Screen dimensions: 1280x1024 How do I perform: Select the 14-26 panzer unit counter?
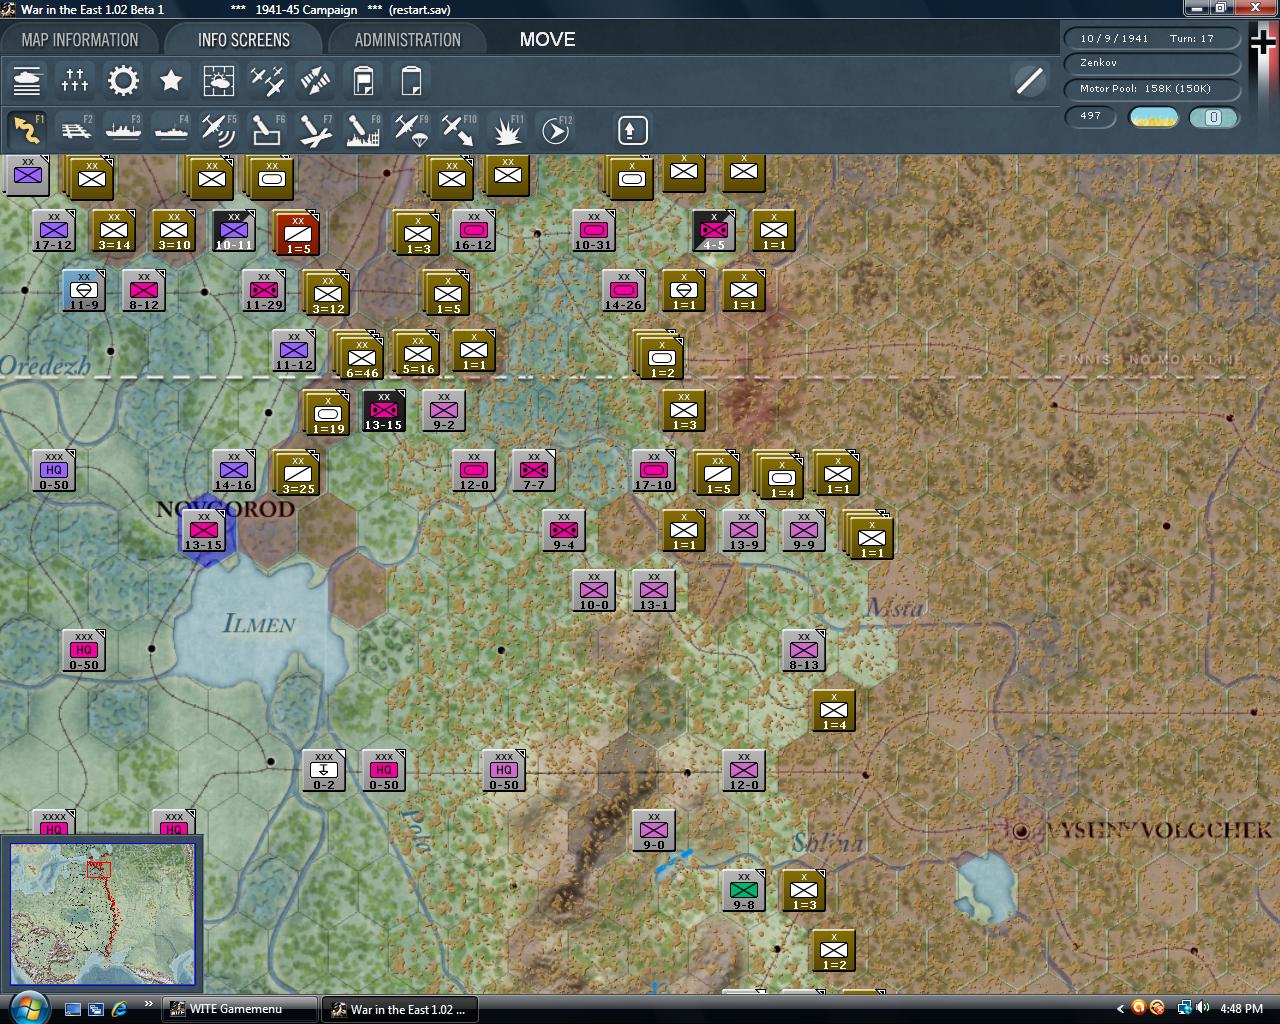[623, 291]
